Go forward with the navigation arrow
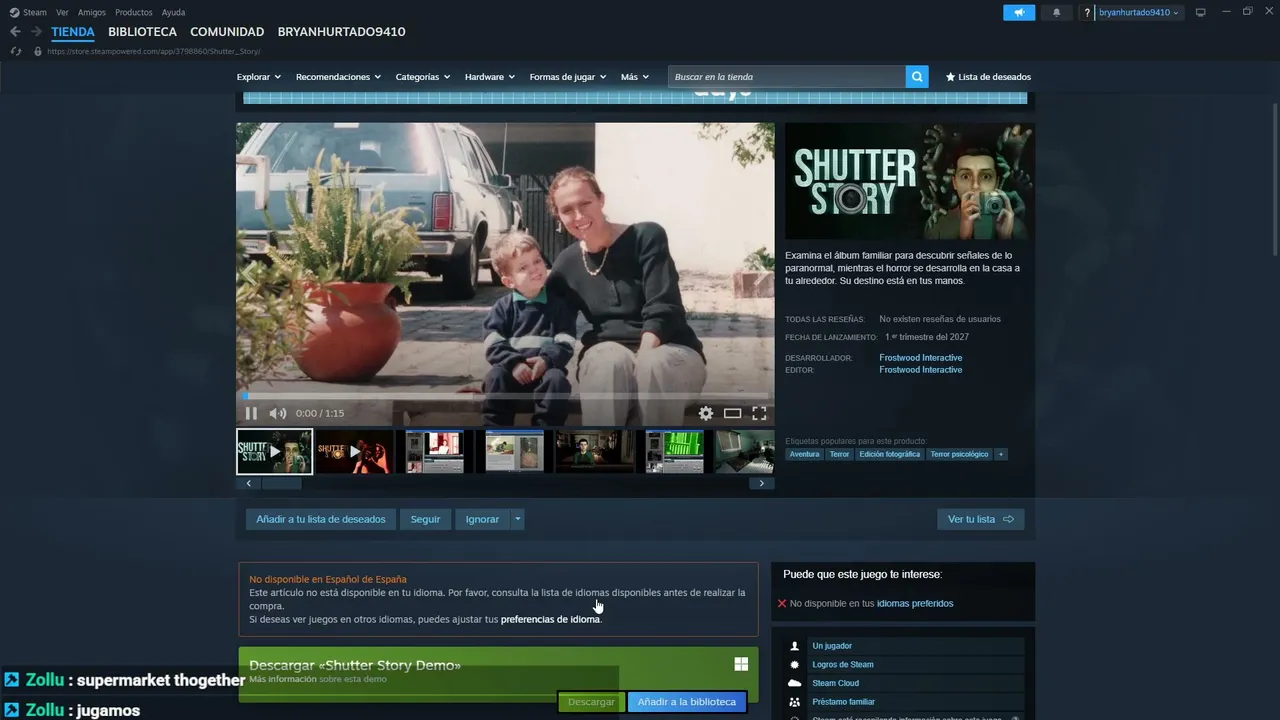 (36, 32)
